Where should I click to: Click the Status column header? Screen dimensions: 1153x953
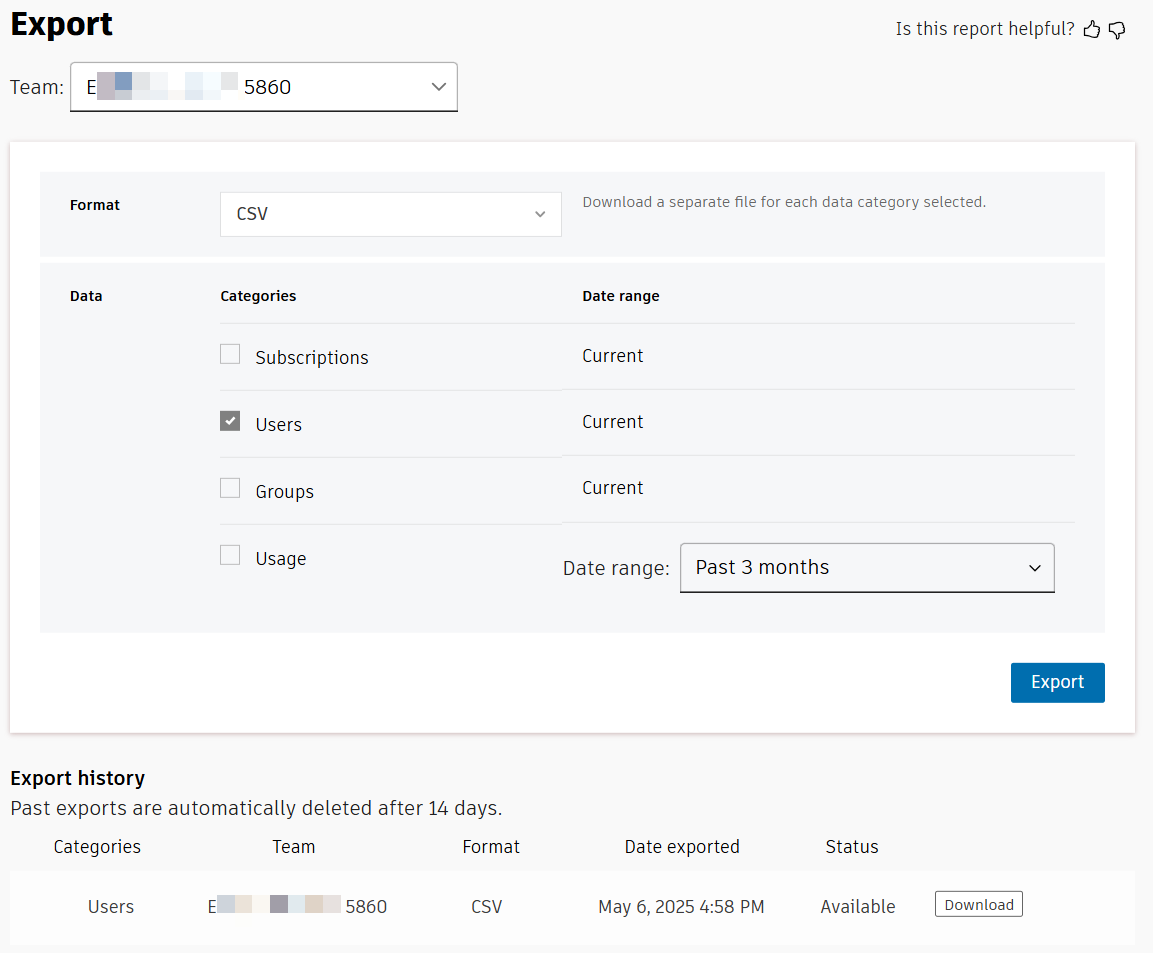(851, 846)
